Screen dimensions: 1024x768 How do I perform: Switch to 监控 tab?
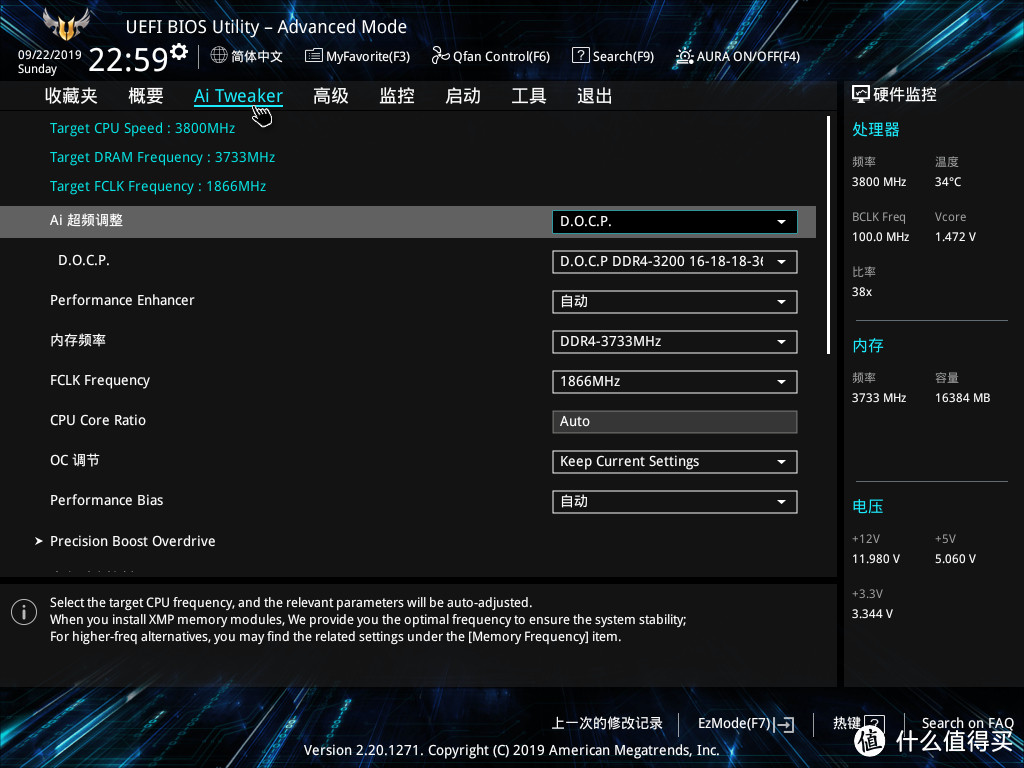(x=397, y=96)
